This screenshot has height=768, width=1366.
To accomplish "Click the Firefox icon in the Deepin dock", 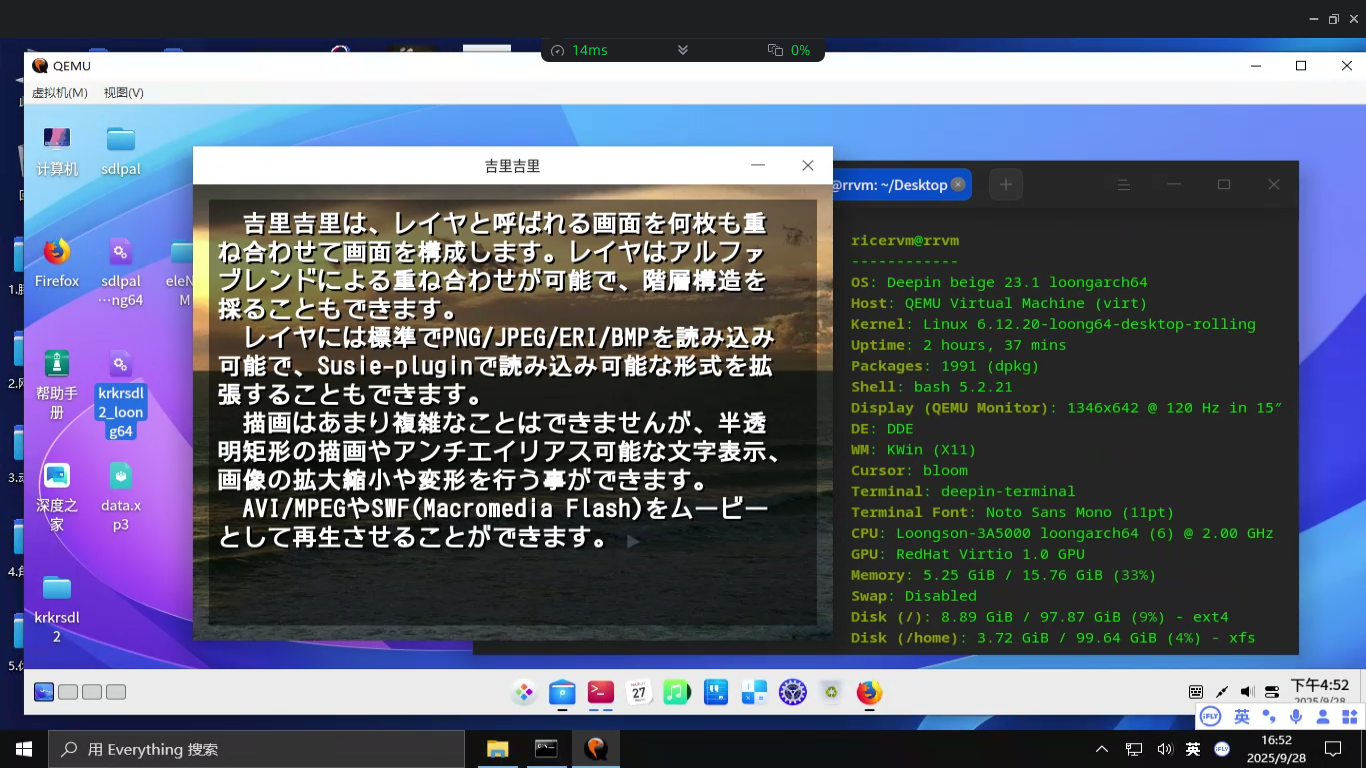I will [x=869, y=692].
